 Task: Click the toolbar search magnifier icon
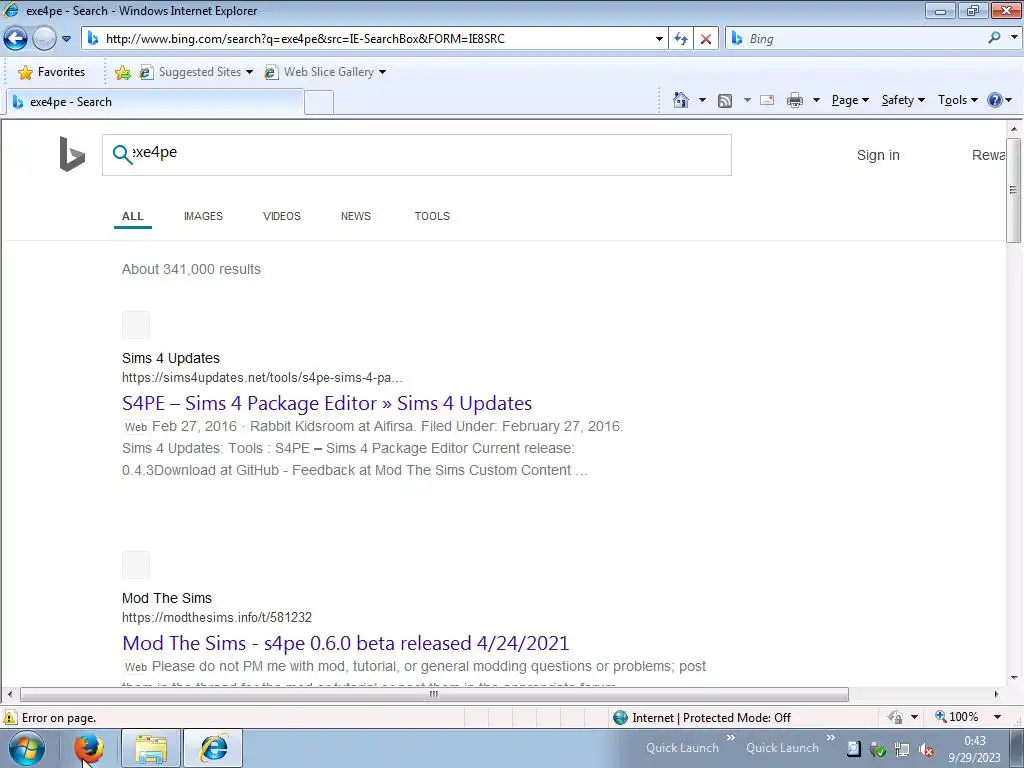994,38
